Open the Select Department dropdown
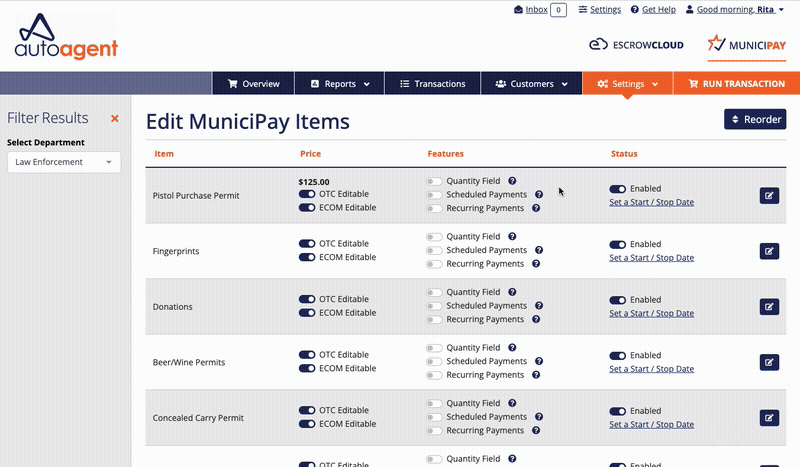800x467 pixels. pos(64,162)
